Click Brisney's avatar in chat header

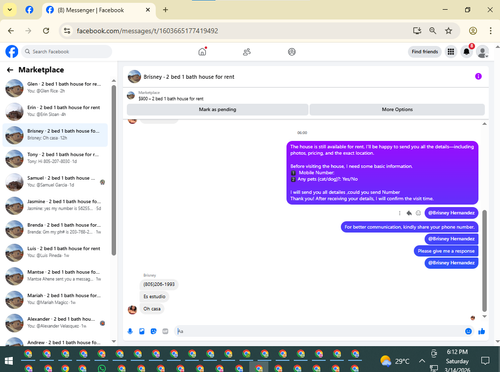[x=134, y=77]
